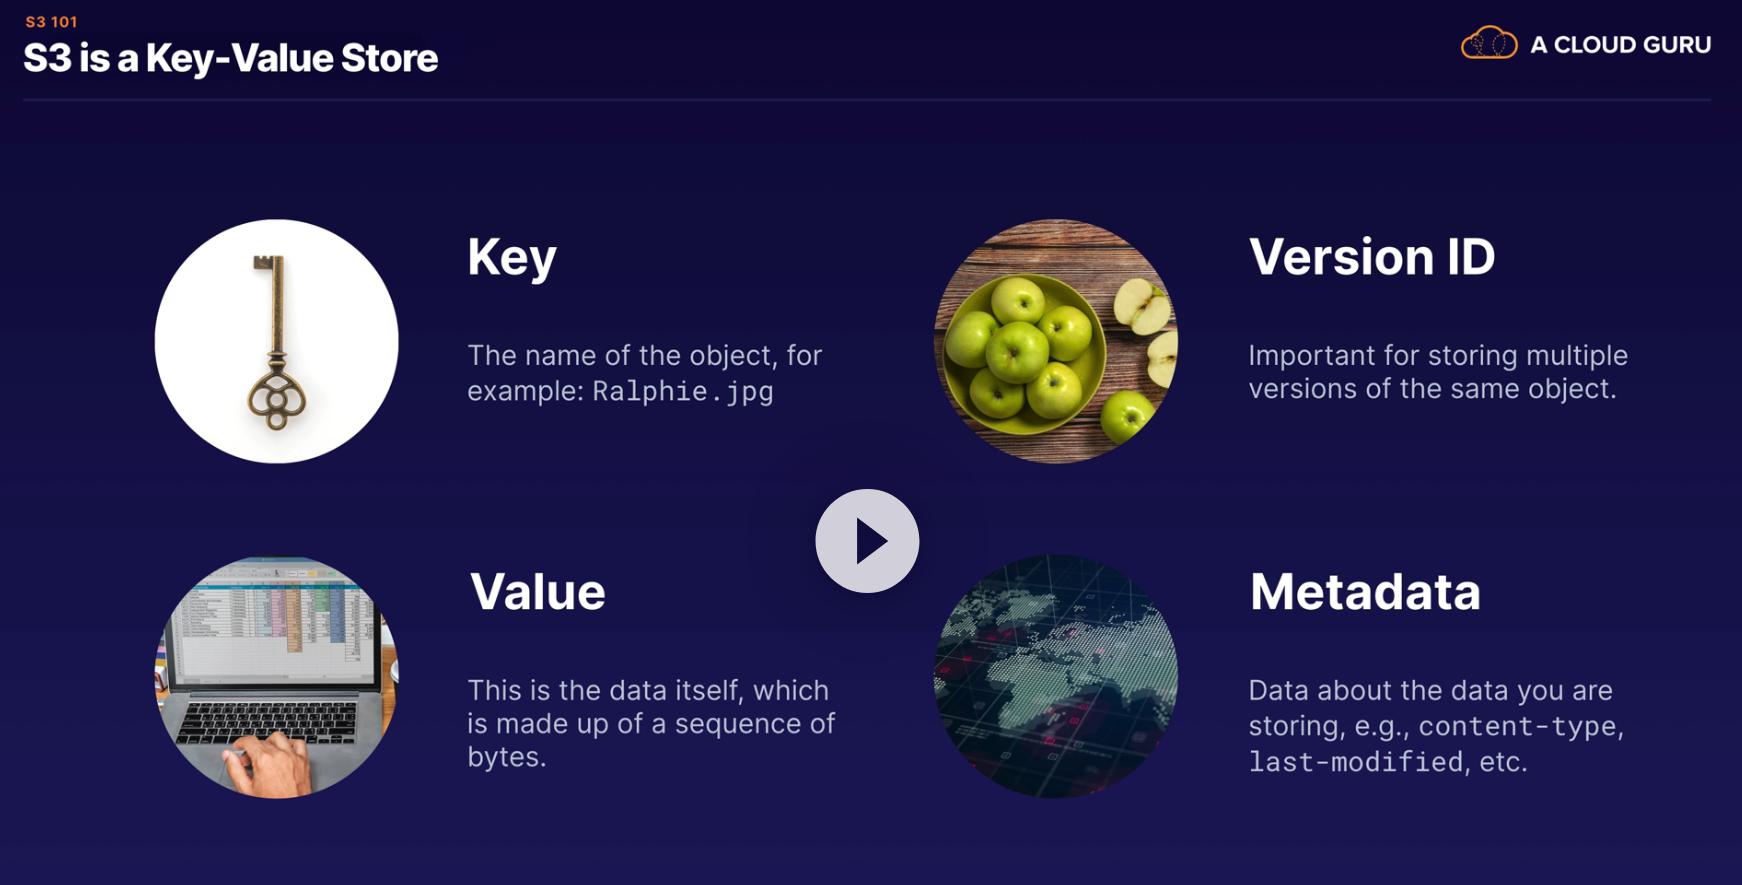Click the antique key image
This screenshot has width=1742, height=885.
point(276,341)
